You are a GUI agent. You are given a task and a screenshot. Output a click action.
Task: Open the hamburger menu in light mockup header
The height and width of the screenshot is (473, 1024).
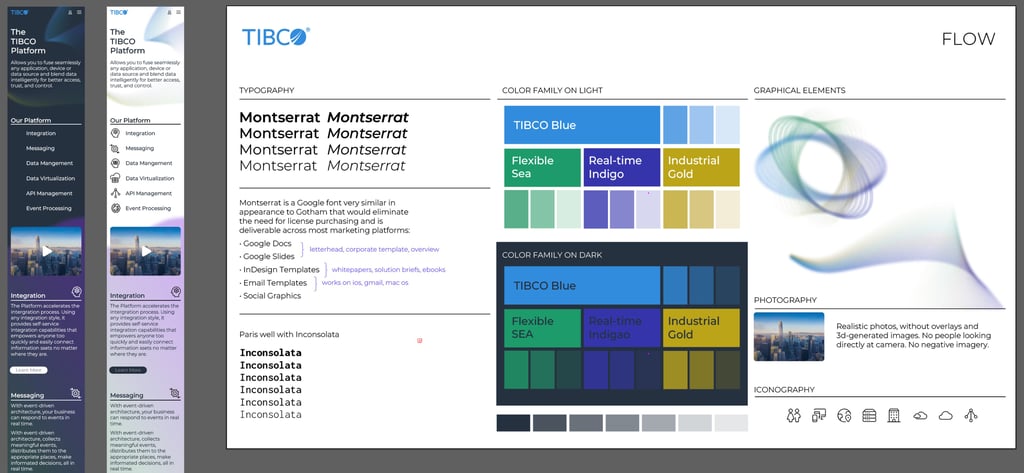(179, 12)
